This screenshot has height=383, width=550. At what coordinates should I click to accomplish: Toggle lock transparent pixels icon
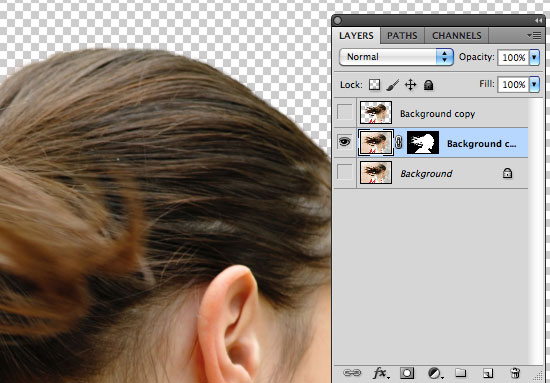(x=374, y=85)
